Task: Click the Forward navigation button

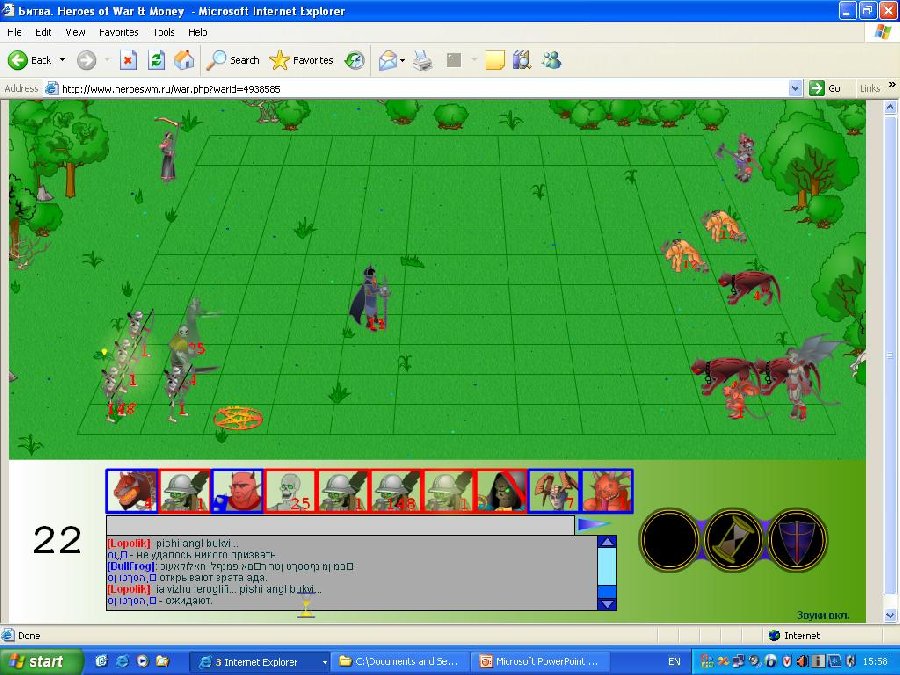Action: (x=87, y=60)
